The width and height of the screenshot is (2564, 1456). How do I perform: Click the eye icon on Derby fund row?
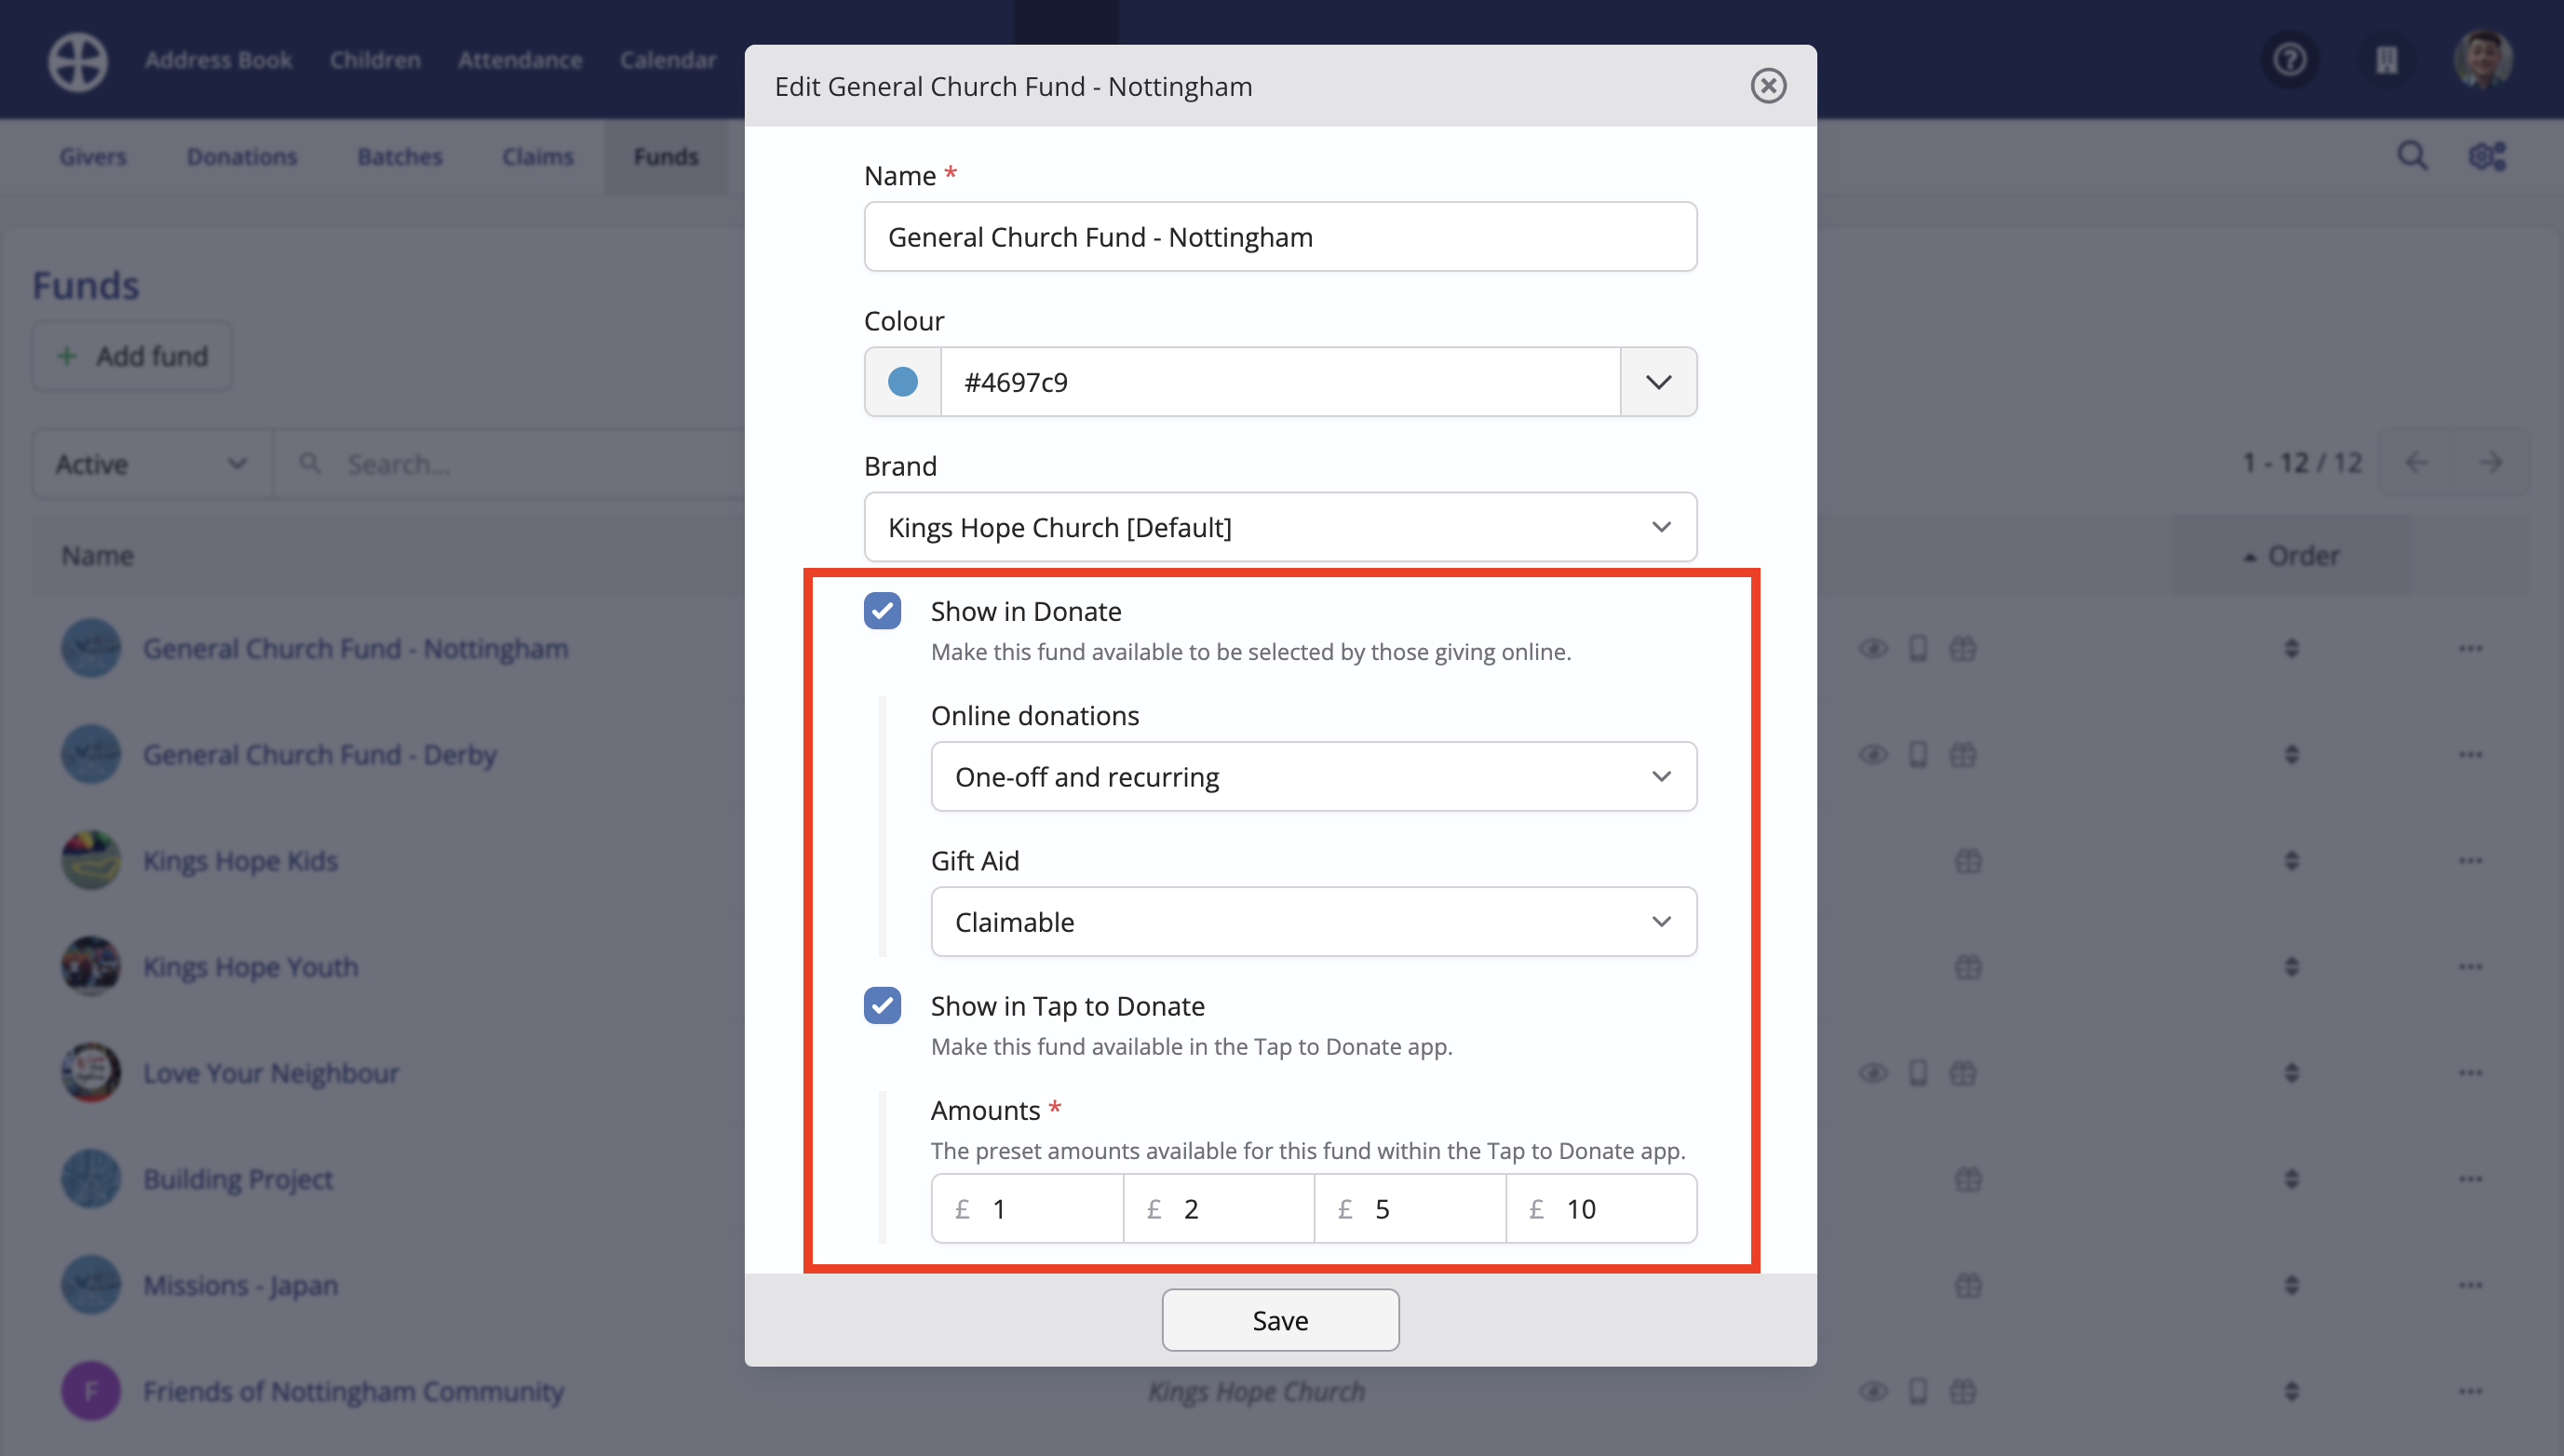(x=1873, y=755)
